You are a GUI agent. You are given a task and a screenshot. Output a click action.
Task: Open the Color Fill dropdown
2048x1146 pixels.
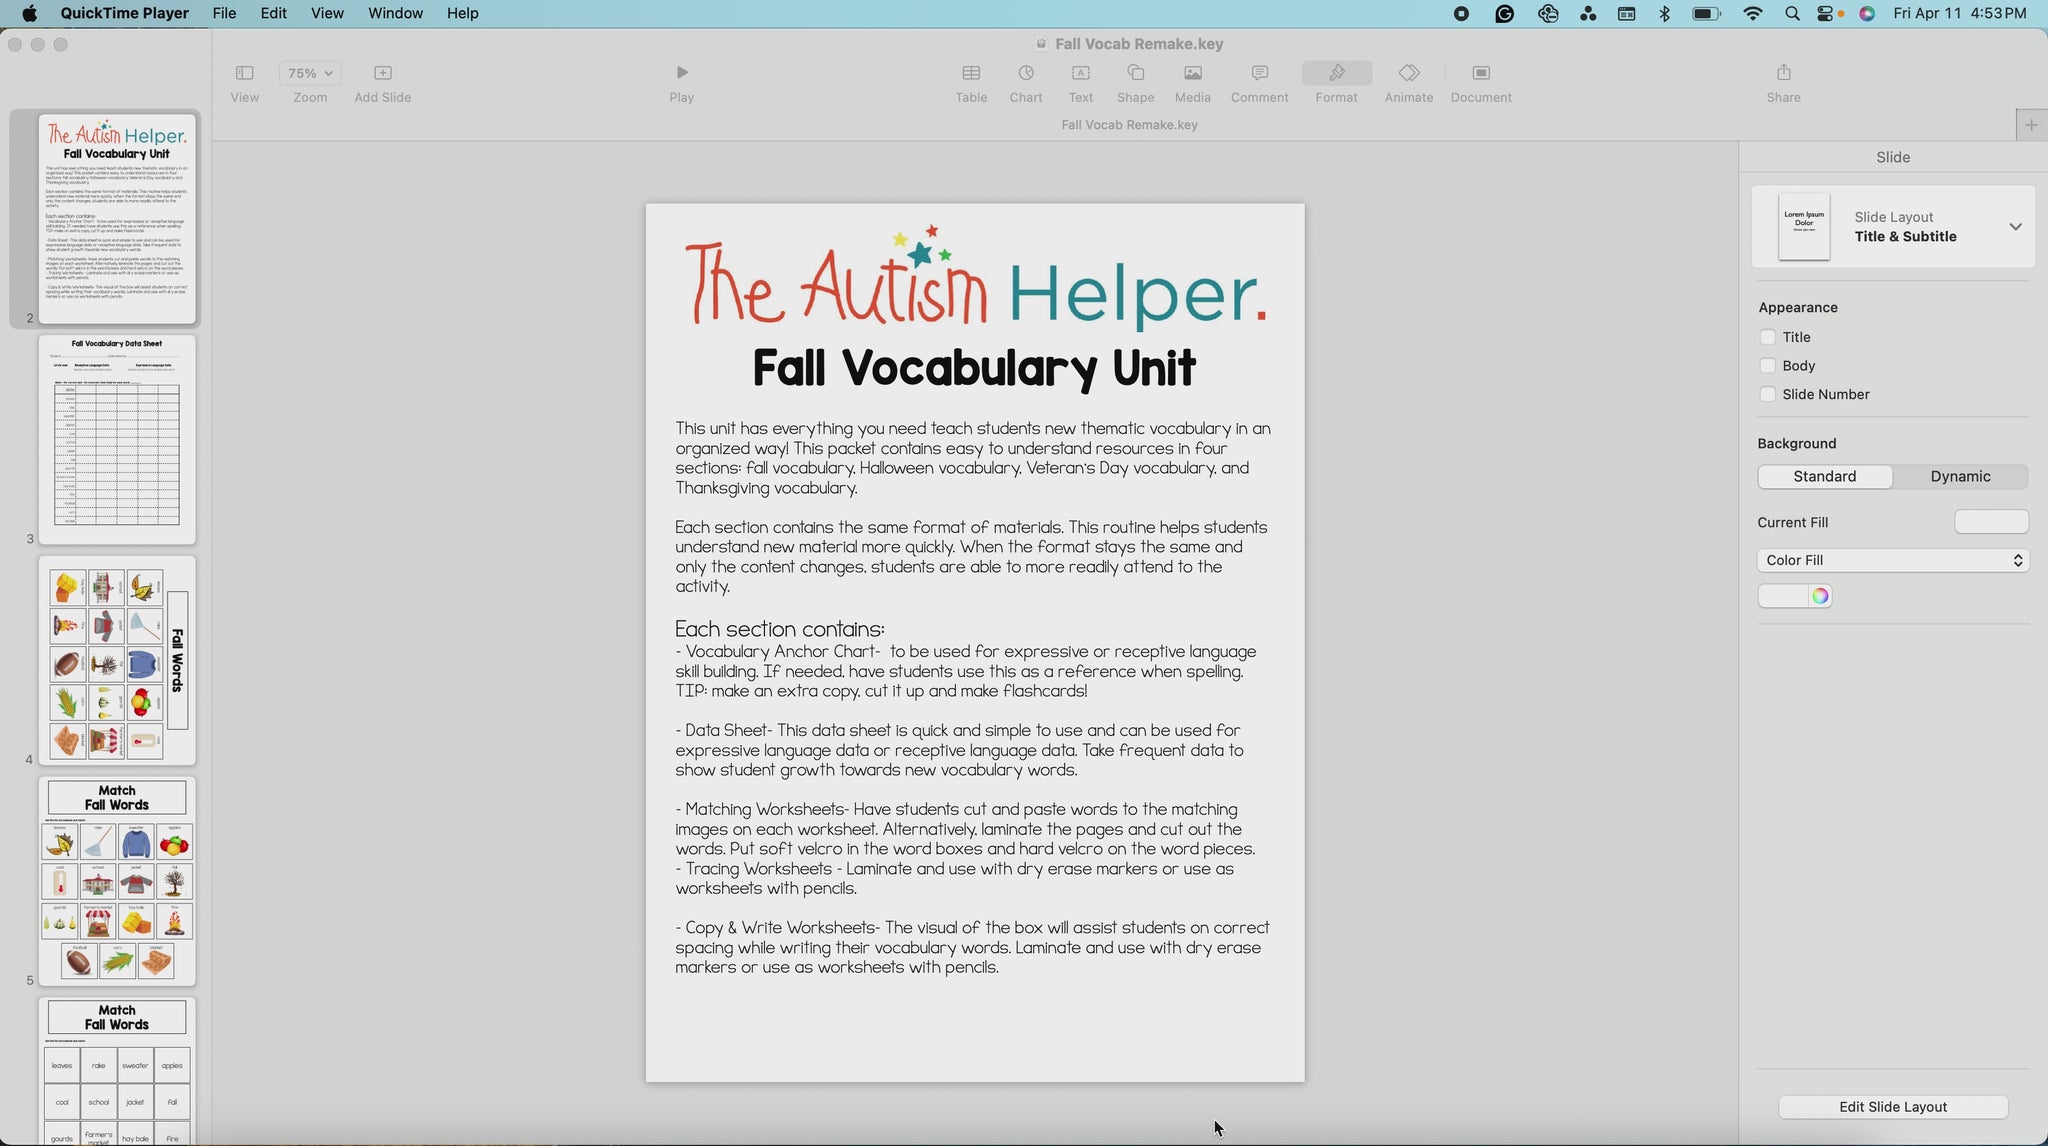[1892, 561]
